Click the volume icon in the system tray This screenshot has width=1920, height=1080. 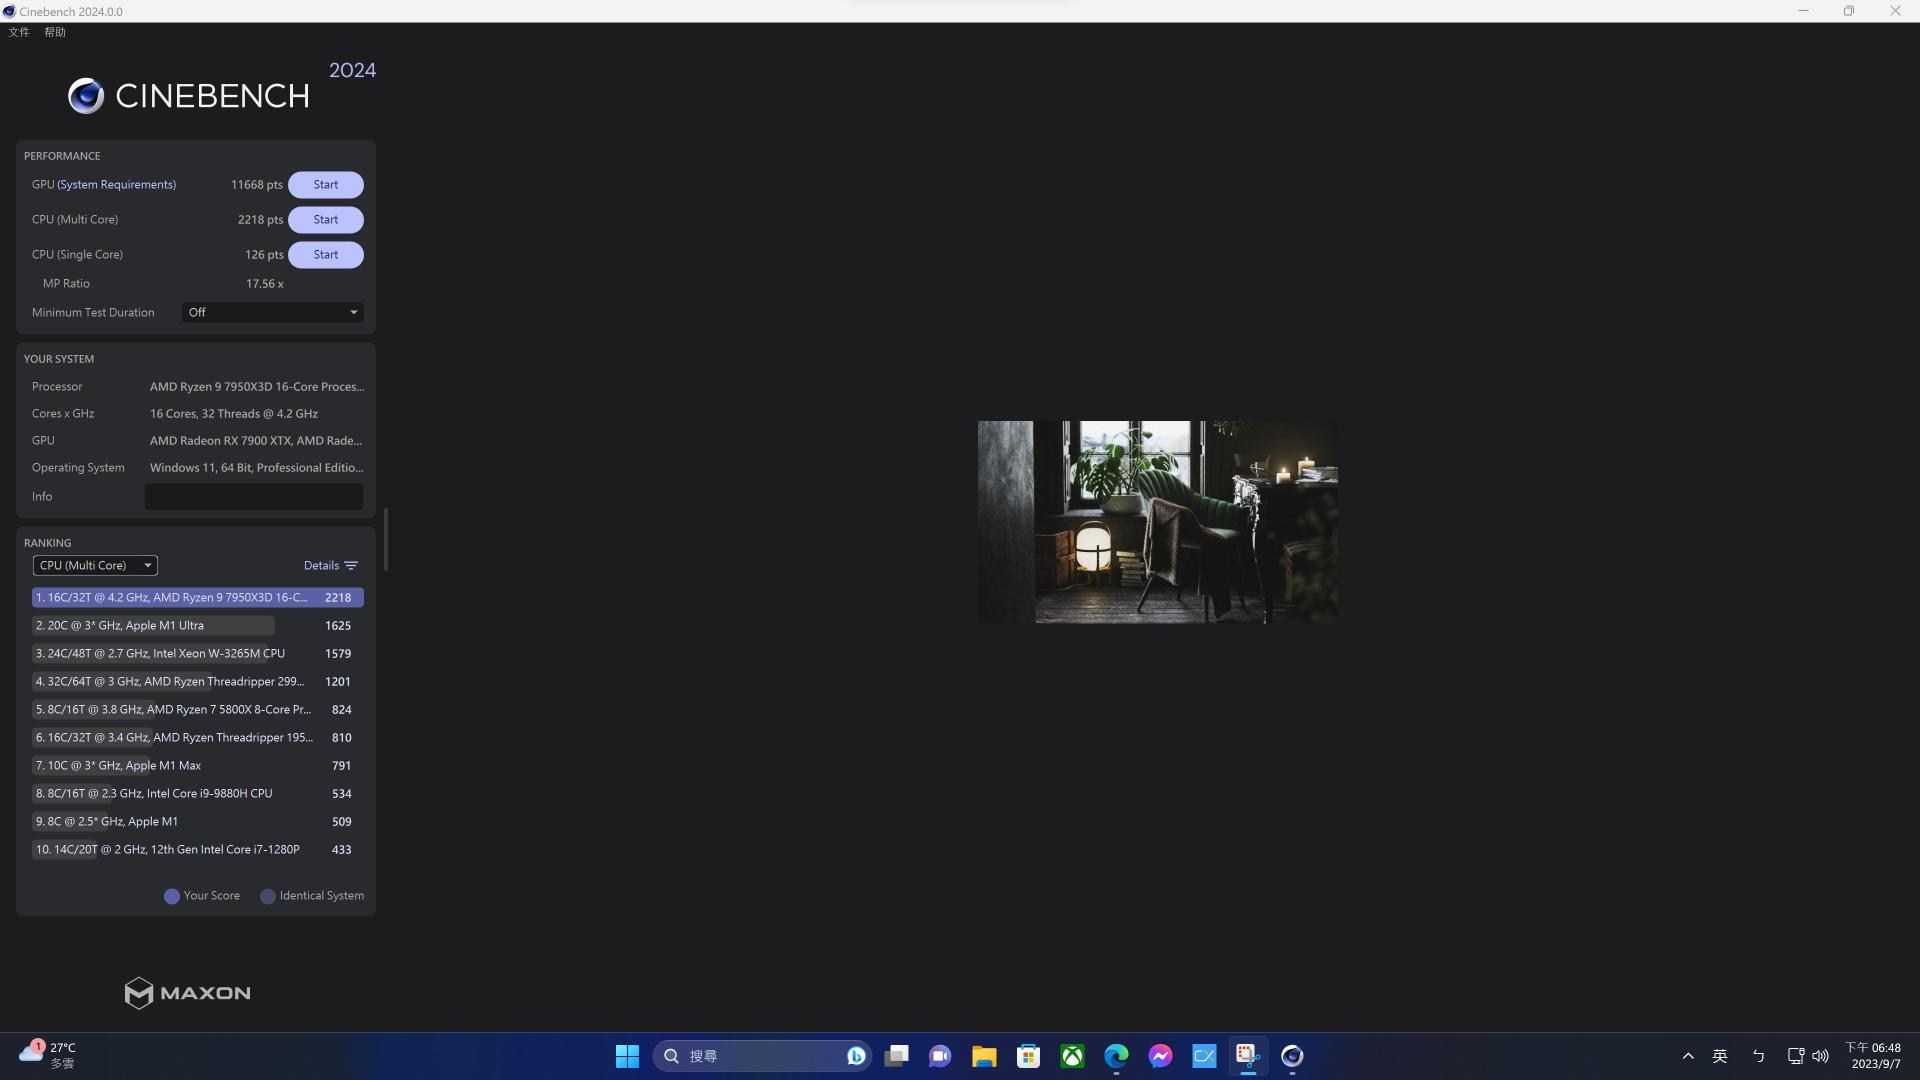point(1818,1055)
